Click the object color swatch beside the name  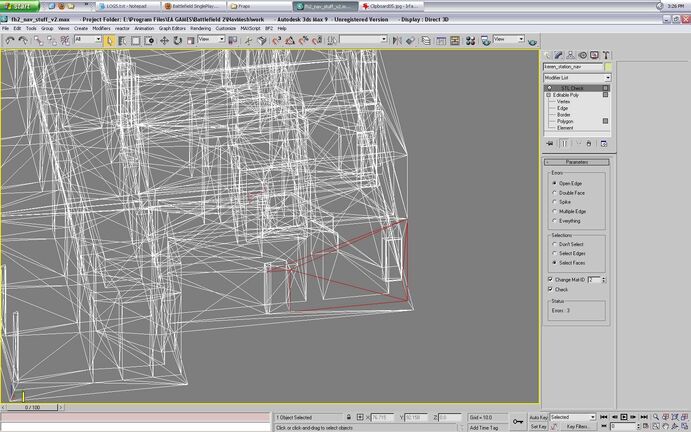pyautogui.click(x=608, y=67)
